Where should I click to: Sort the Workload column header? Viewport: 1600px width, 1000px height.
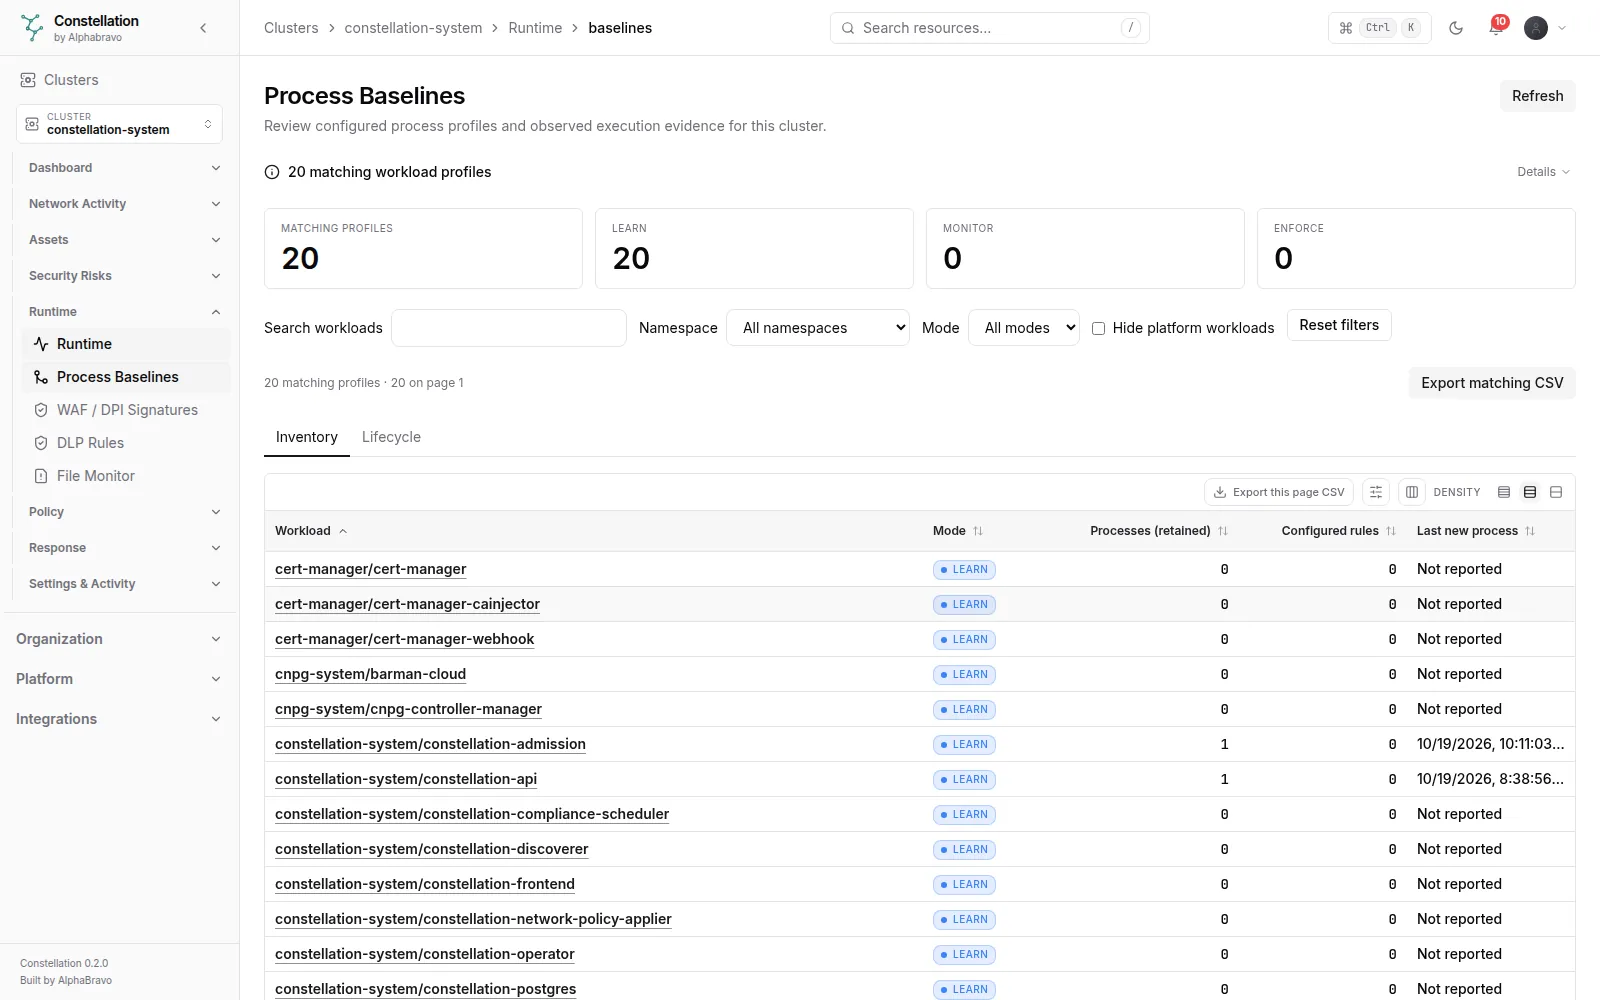[x=311, y=531]
